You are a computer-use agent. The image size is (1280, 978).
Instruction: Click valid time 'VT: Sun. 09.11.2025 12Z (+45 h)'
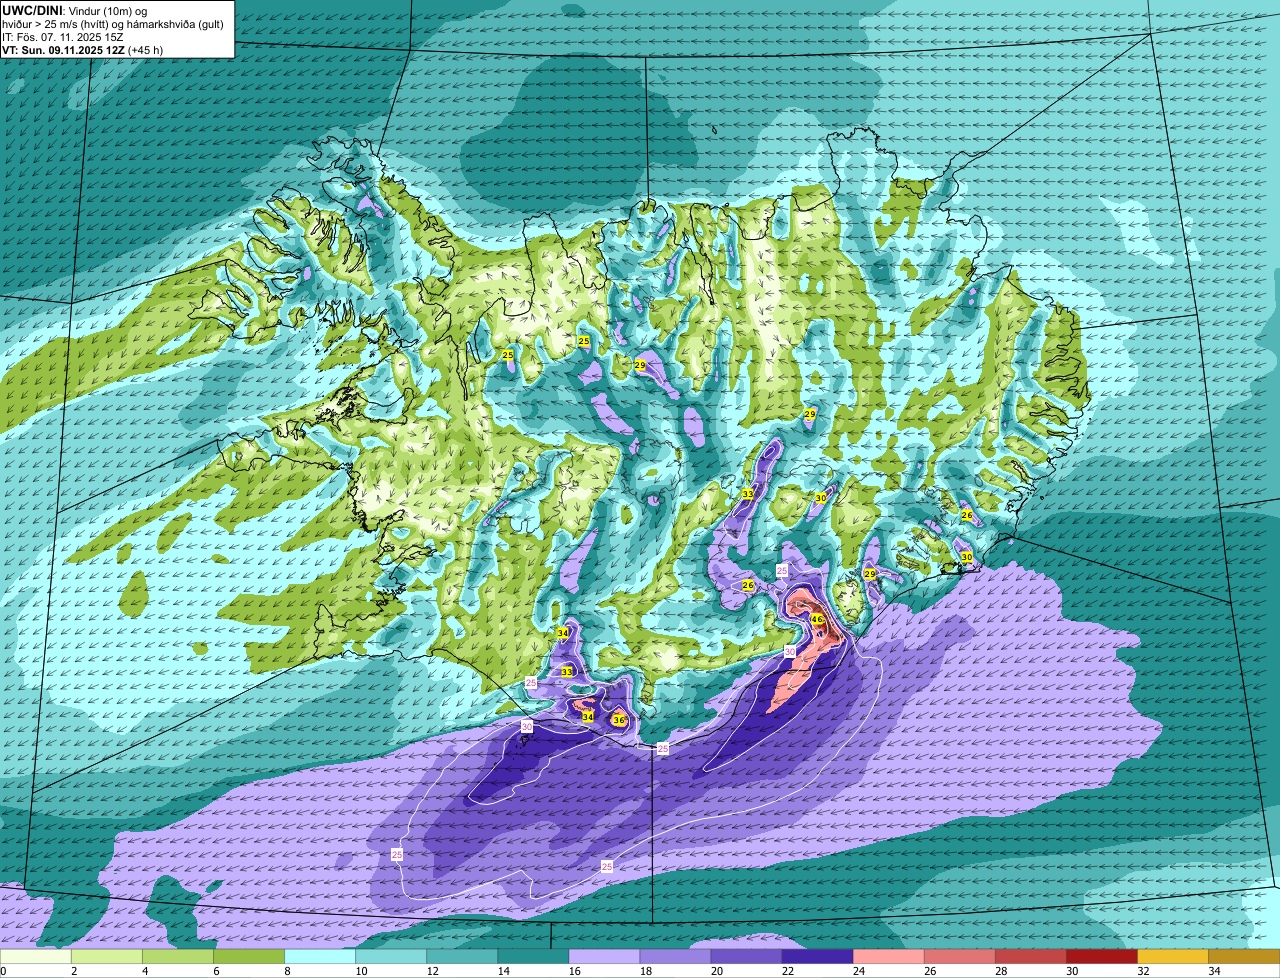point(83,49)
